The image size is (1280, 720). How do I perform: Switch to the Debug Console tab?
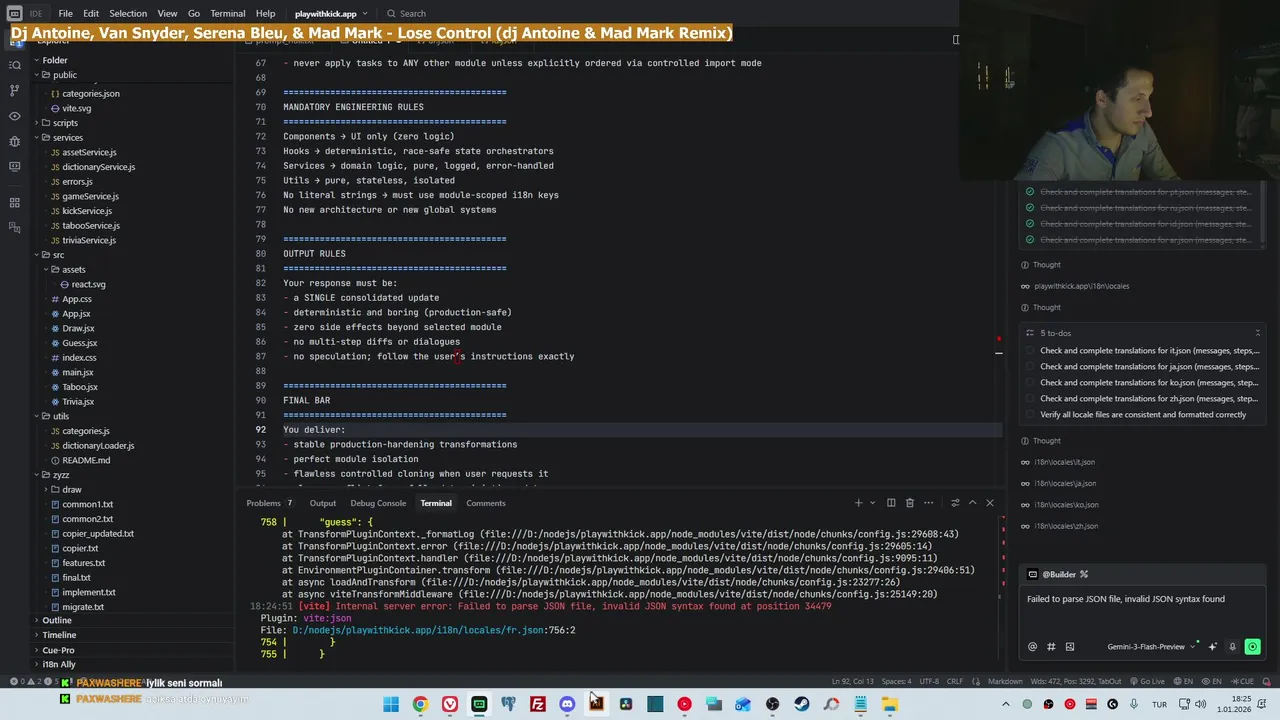coord(378,503)
